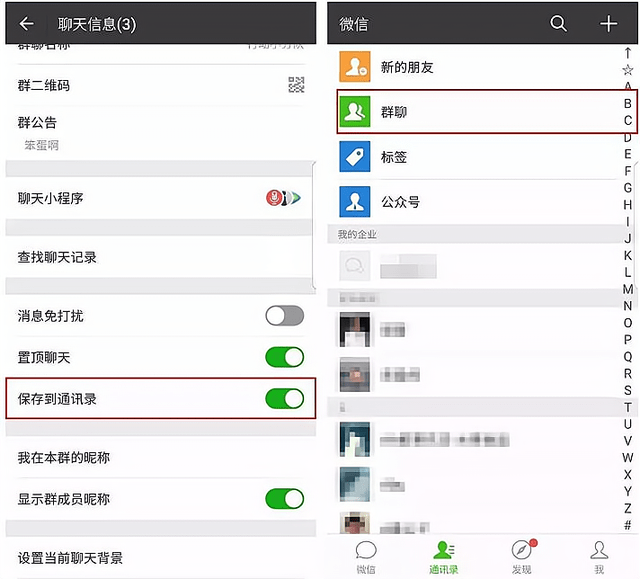Jump to starred contacts in the index
640x579 pixels.
click(628, 70)
